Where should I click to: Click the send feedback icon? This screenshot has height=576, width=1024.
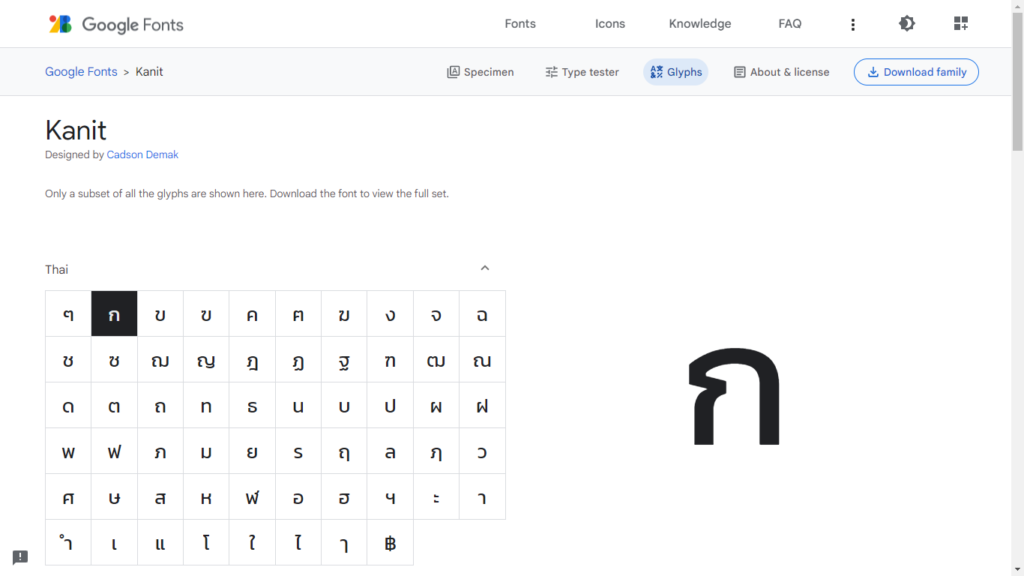click(x=20, y=557)
